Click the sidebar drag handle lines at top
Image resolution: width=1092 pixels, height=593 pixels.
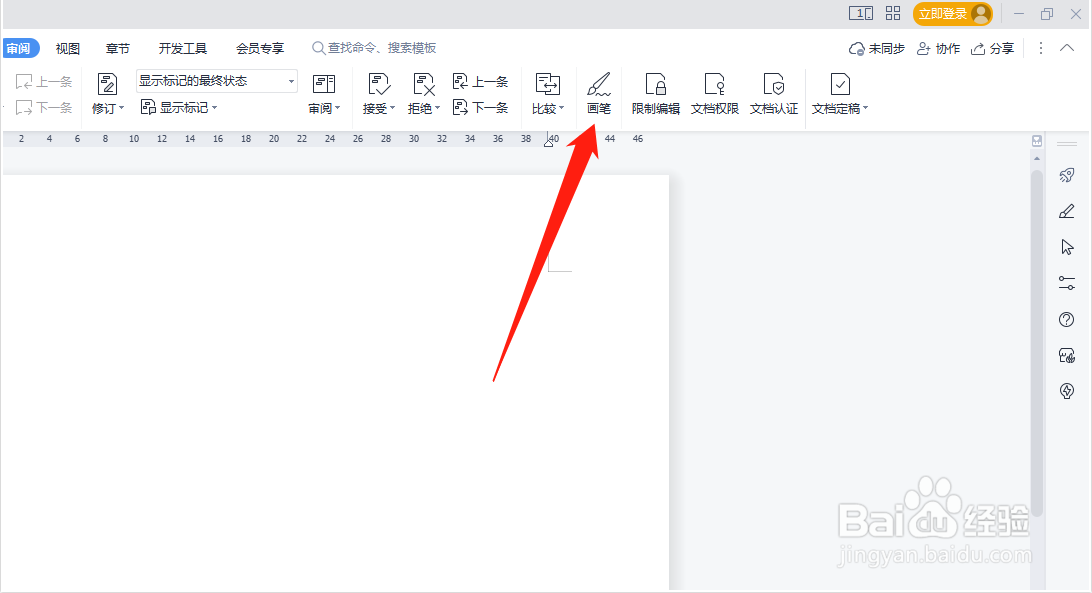(1066, 144)
